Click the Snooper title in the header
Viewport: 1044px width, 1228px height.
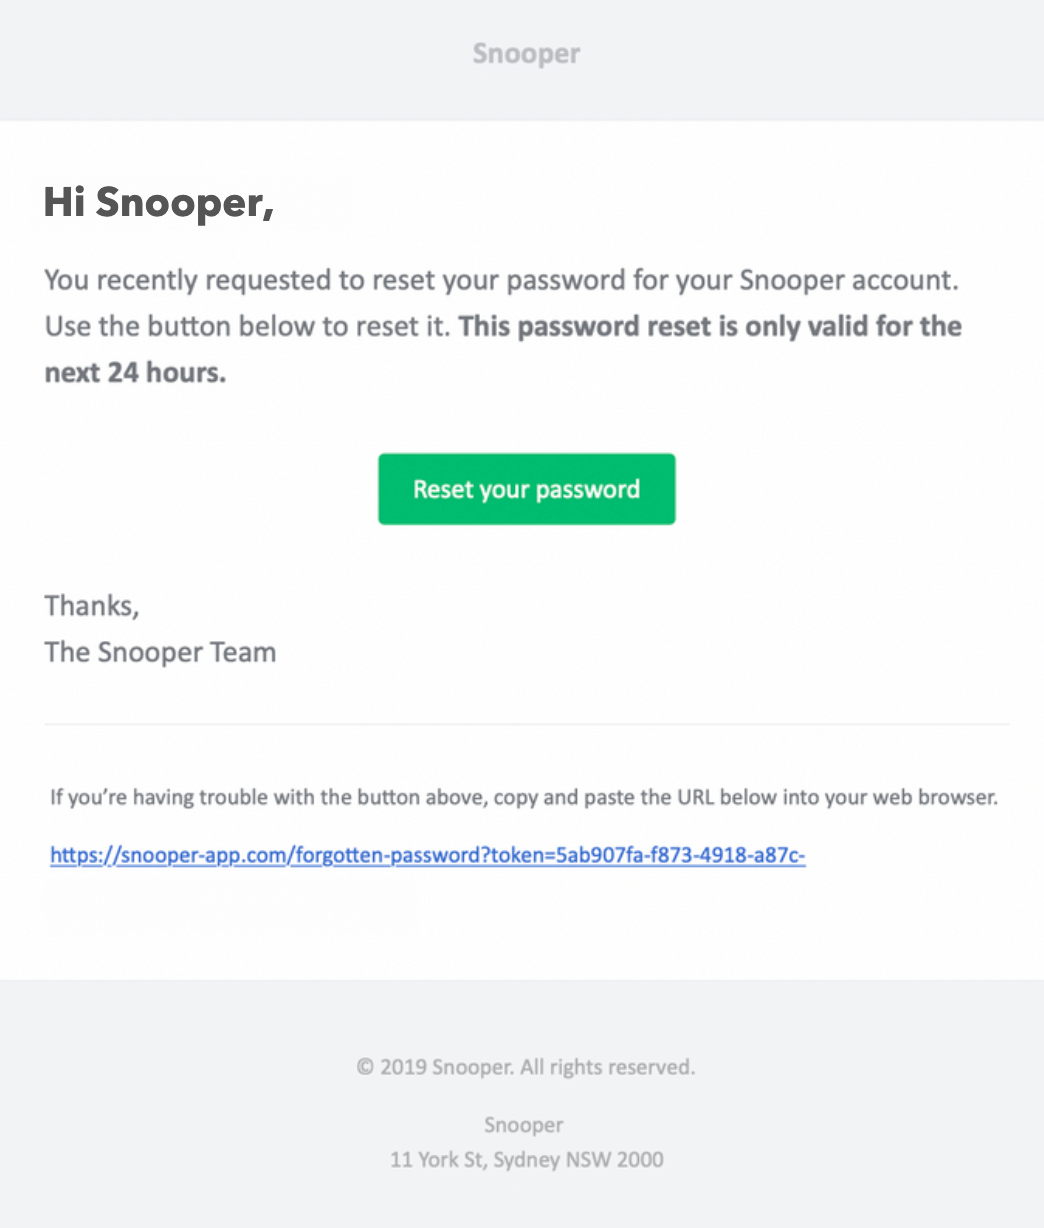click(526, 54)
